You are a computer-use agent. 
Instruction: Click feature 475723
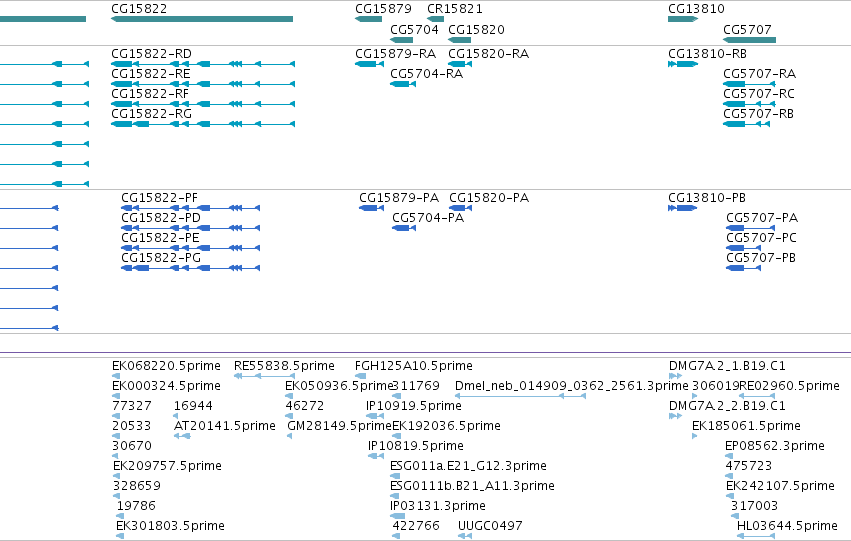pos(730,476)
